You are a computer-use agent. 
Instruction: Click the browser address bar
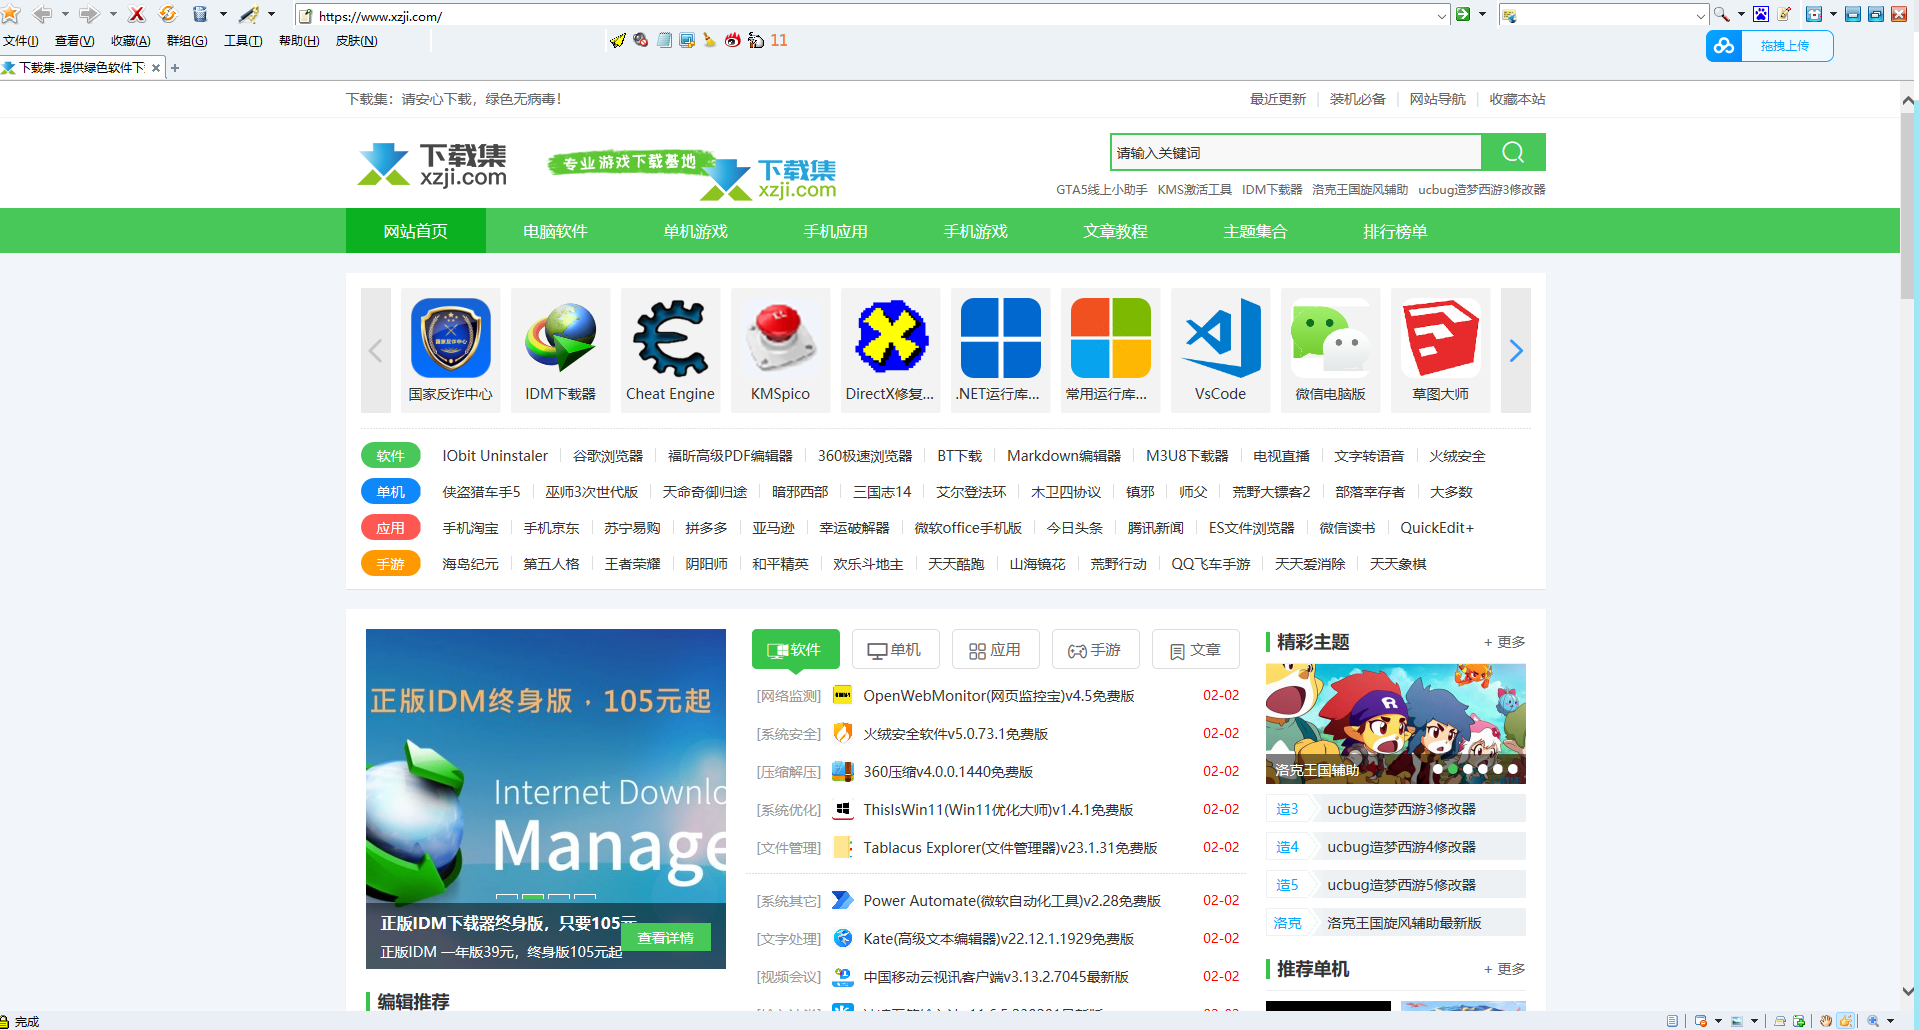point(870,15)
